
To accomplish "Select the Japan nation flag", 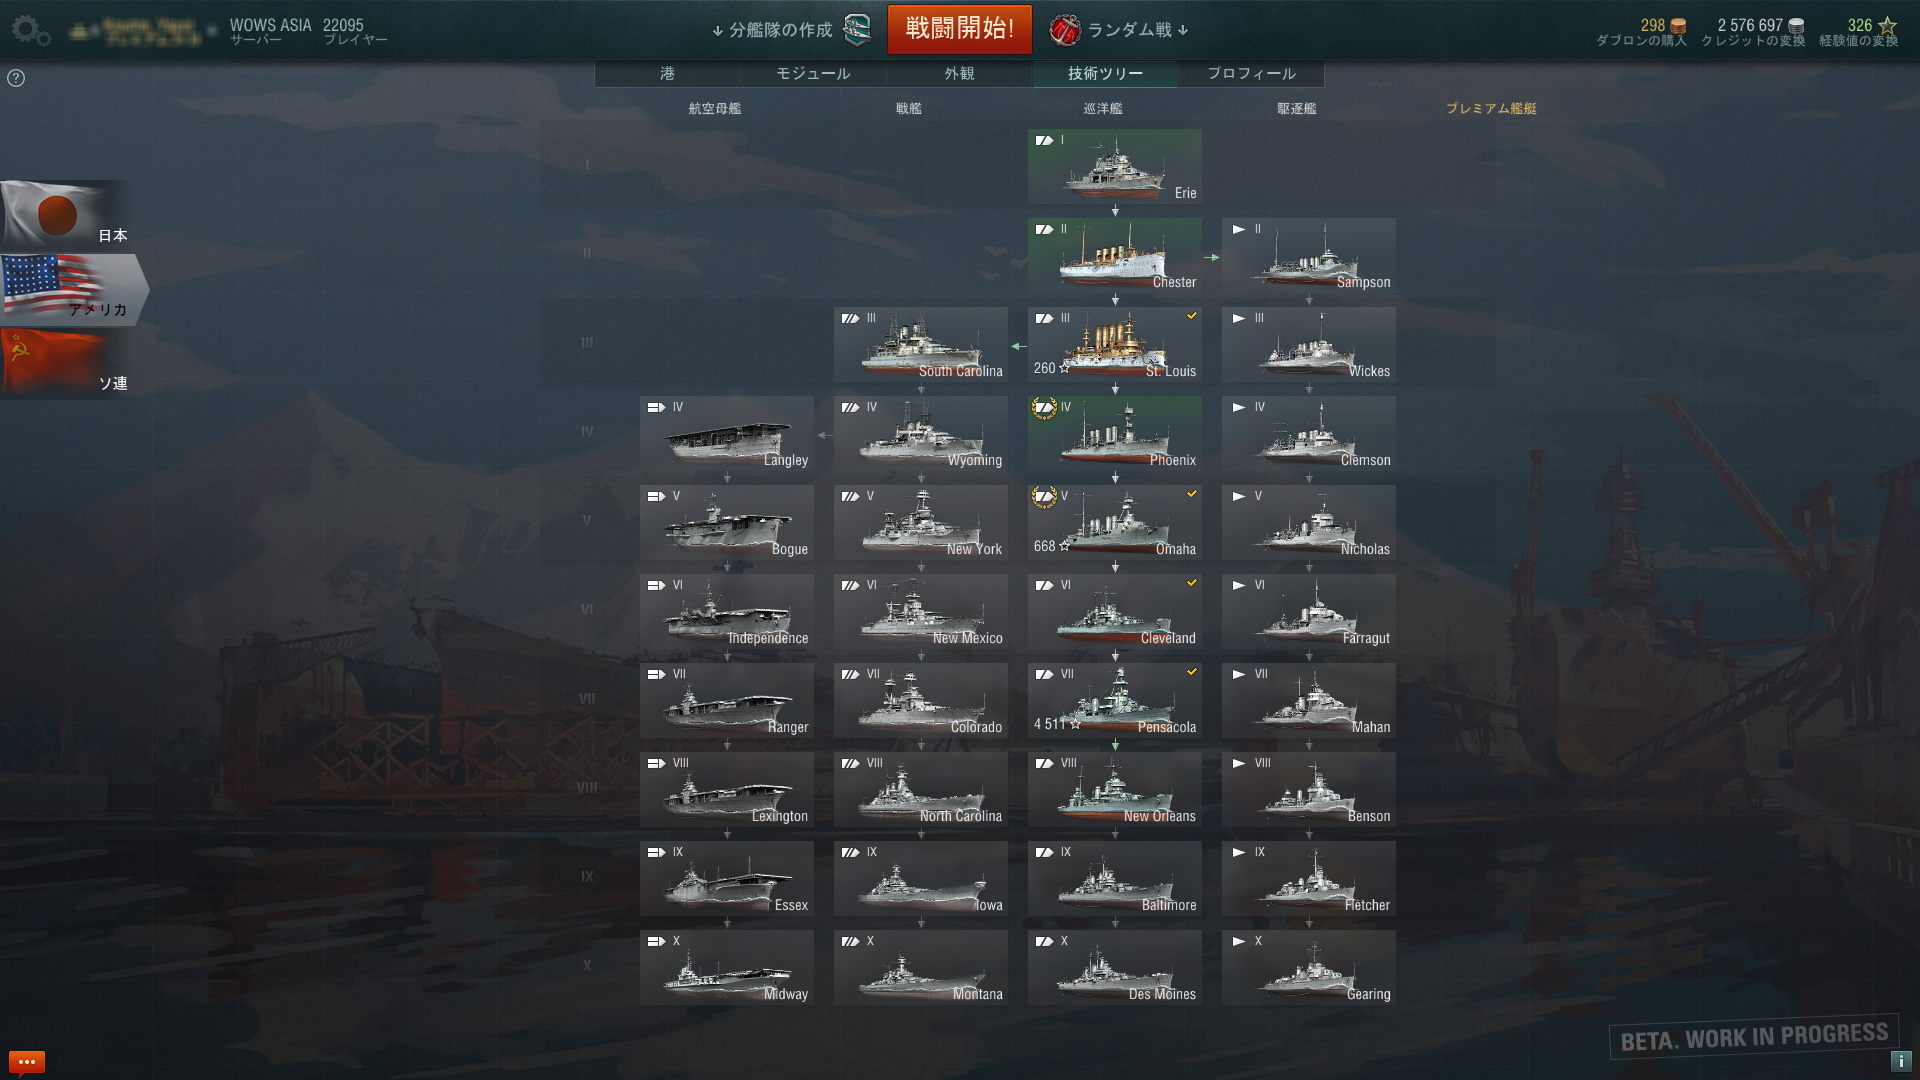I will tap(65, 215).
